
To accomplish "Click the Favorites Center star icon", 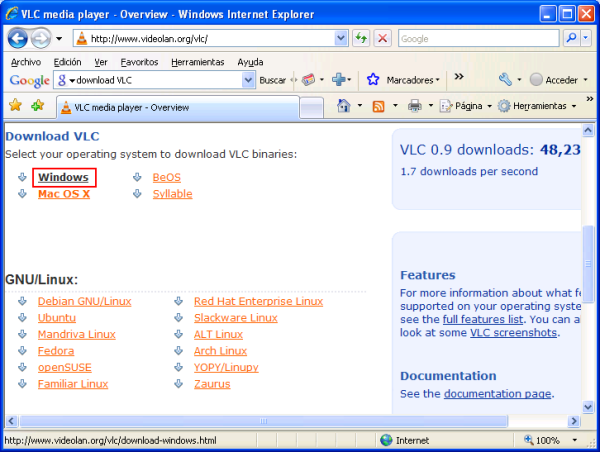I will click(x=15, y=105).
